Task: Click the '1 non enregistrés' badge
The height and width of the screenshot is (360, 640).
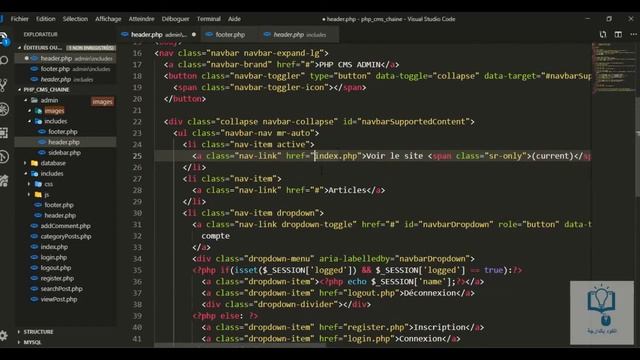Action: (x=91, y=48)
